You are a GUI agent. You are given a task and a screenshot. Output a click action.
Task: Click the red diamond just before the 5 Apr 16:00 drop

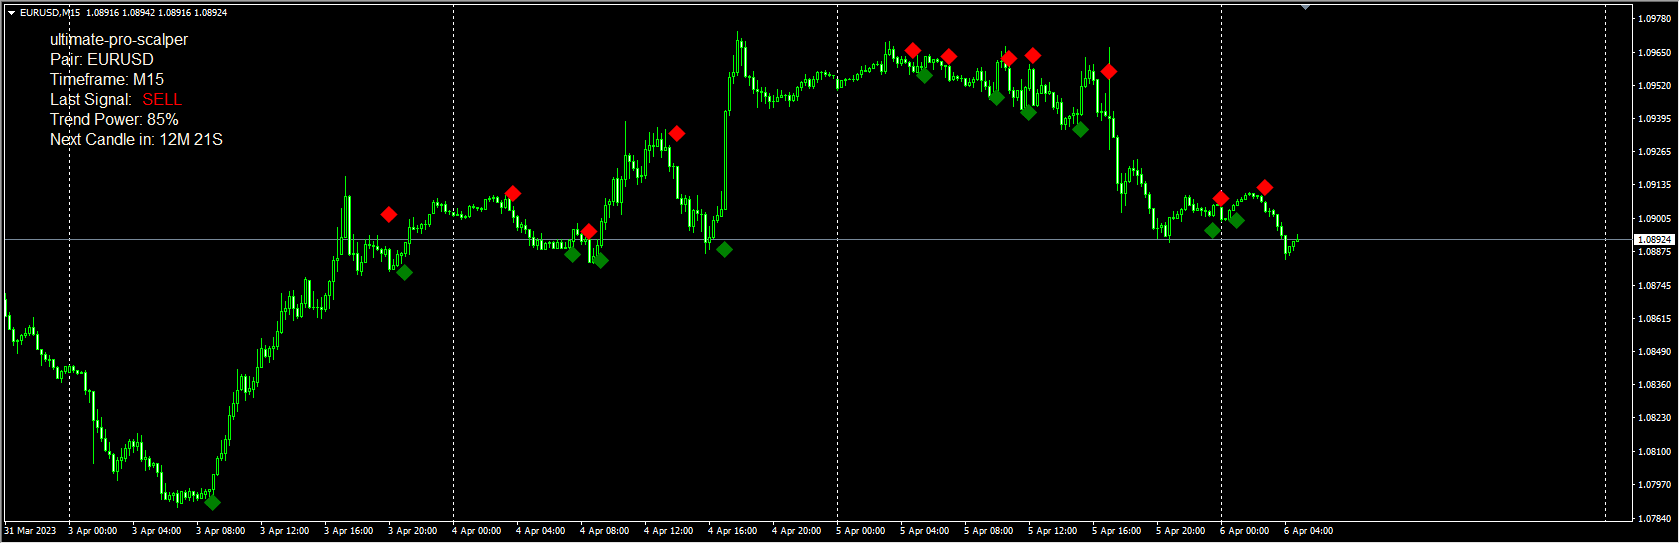pyautogui.click(x=1109, y=71)
